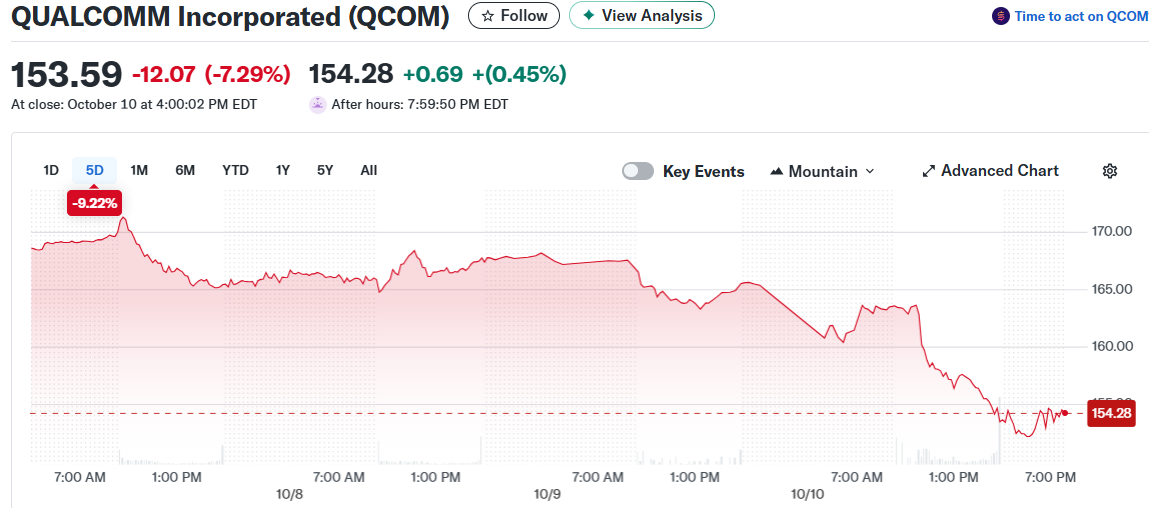
Task: Show the YTD chart range
Action: pyautogui.click(x=235, y=170)
